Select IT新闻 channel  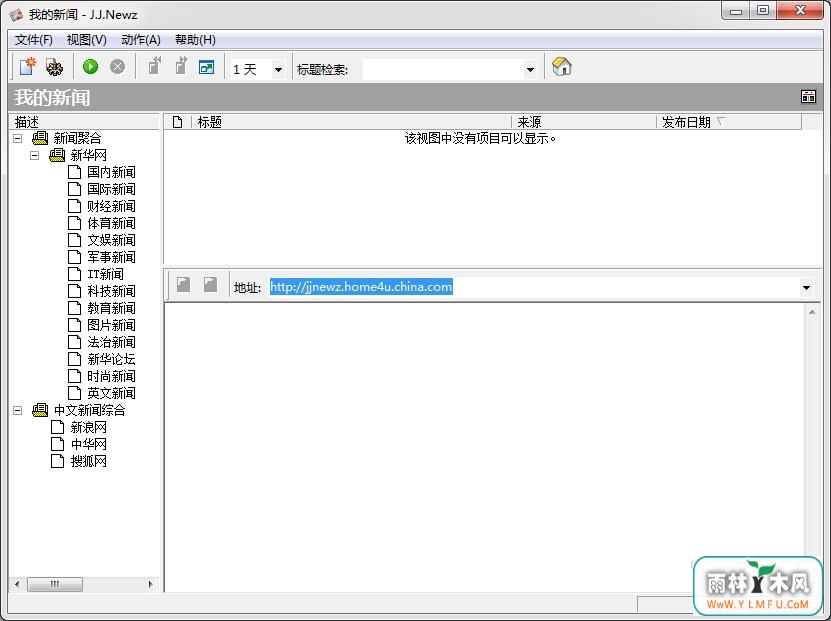click(x=105, y=274)
